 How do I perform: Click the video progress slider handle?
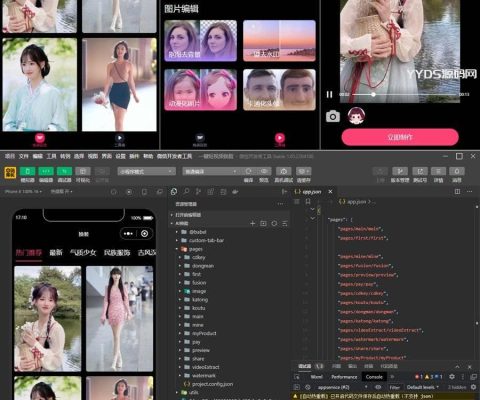pos(373,95)
